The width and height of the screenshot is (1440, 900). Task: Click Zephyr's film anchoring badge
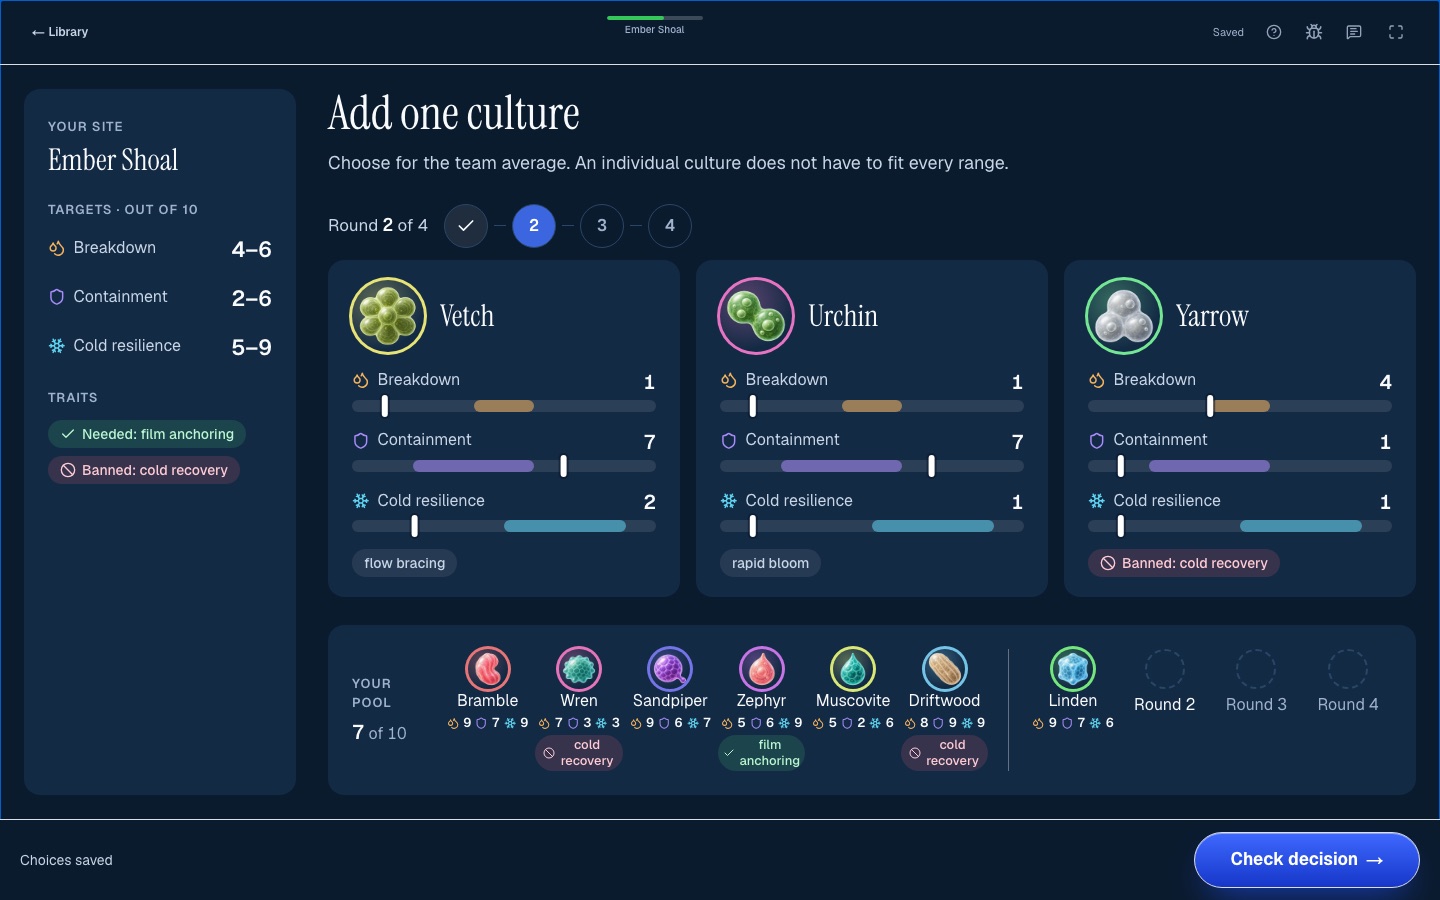click(761, 753)
